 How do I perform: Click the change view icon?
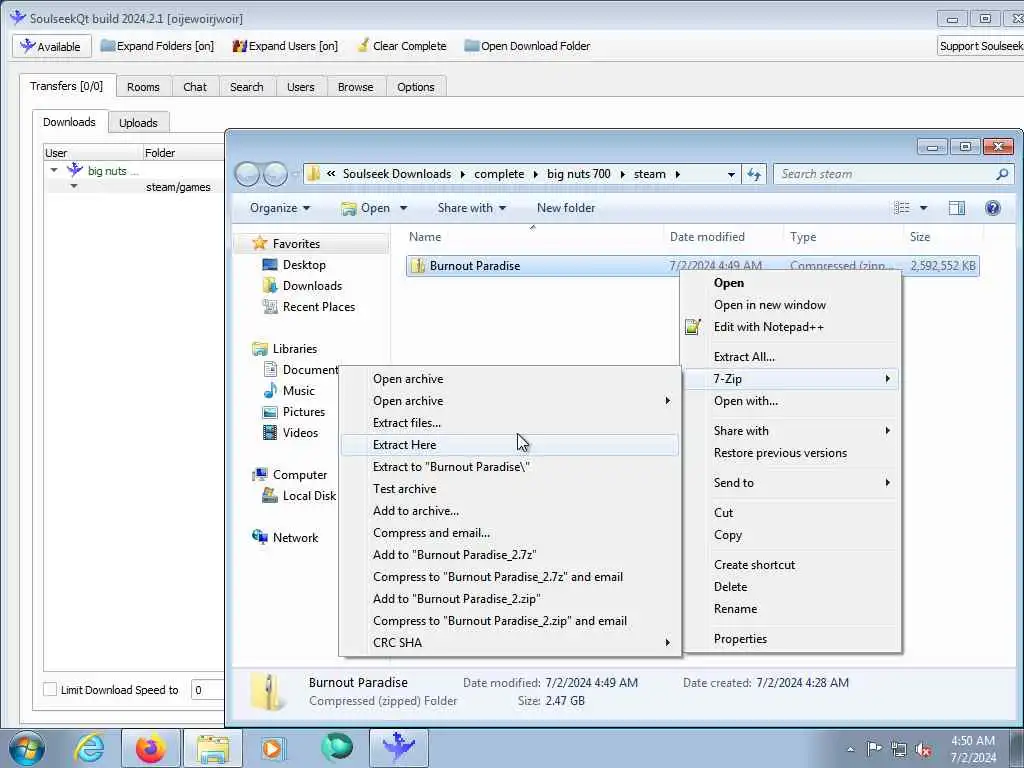(x=902, y=208)
